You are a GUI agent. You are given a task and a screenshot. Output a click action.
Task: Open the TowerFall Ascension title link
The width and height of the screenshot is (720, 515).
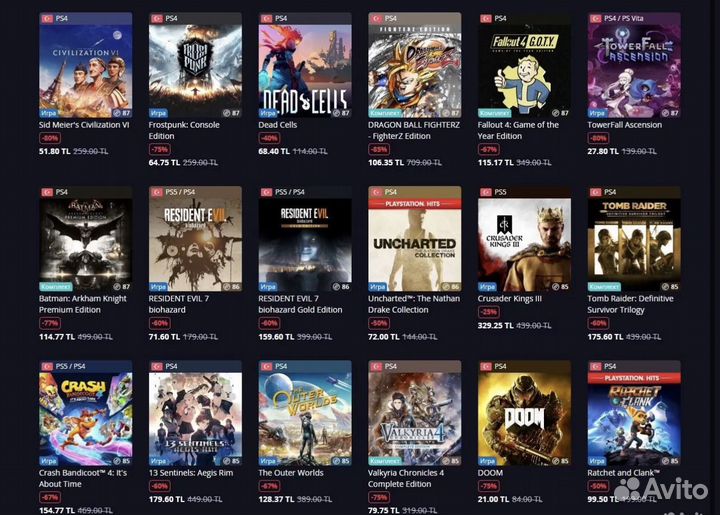[x=624, y=125]
